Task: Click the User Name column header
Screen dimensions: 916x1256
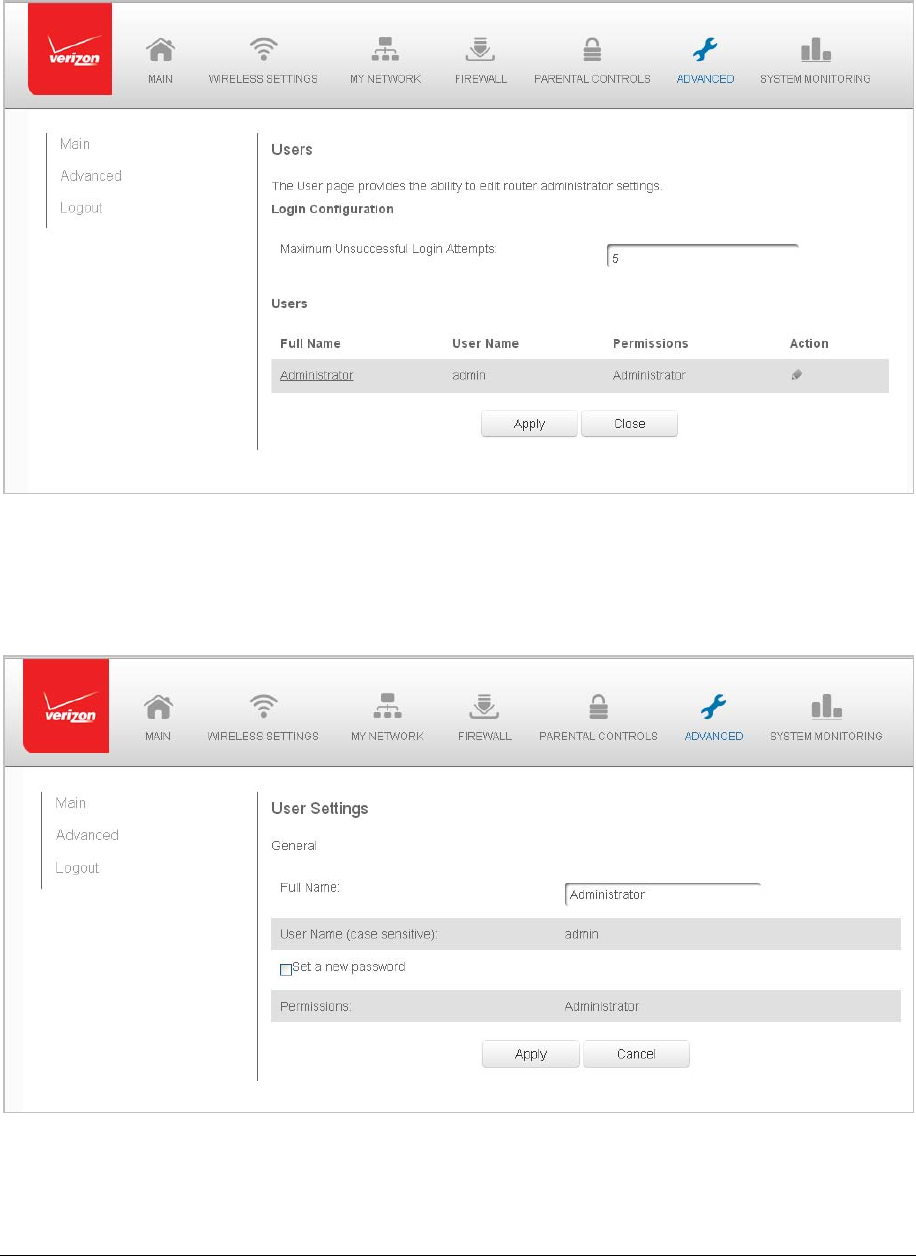Action: (486, 344)
